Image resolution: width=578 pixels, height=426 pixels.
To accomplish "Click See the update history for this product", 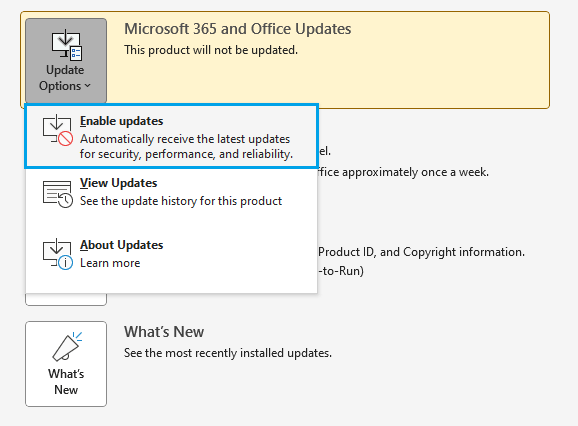I will (181, 201).
